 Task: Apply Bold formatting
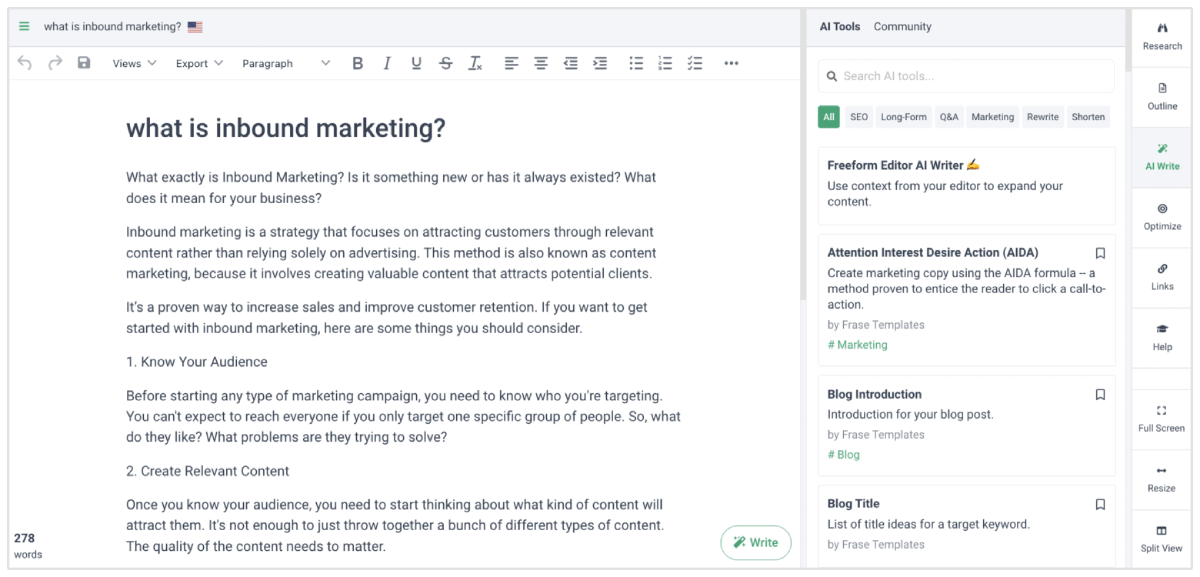357,63
